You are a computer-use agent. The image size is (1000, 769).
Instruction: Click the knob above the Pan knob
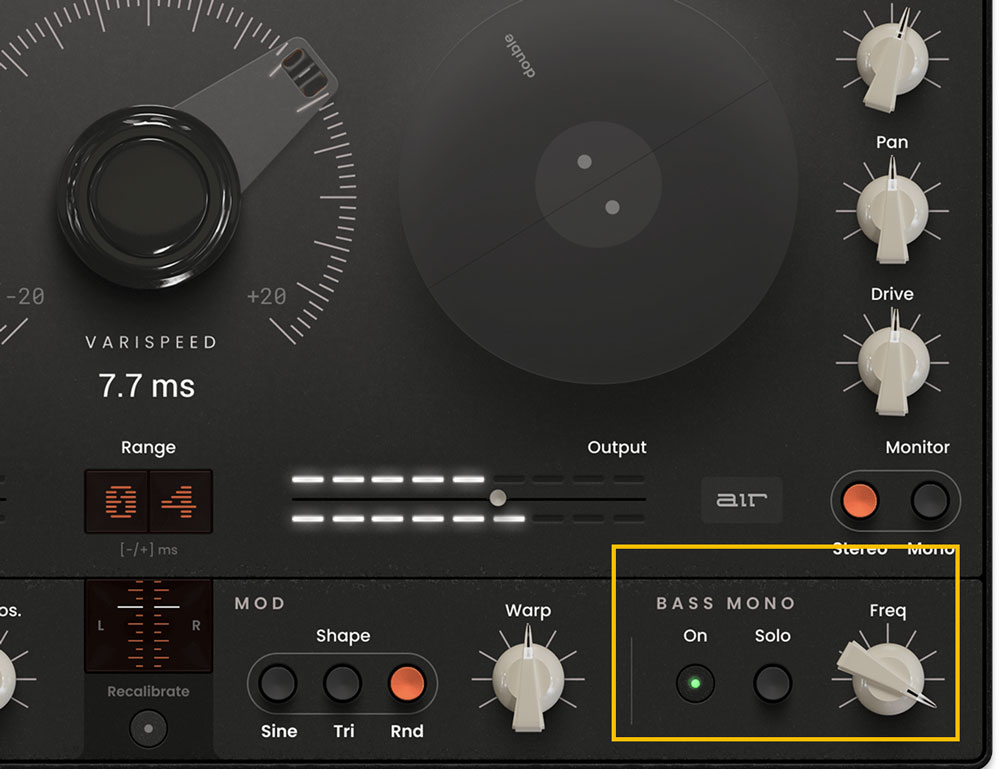[893, 58]
